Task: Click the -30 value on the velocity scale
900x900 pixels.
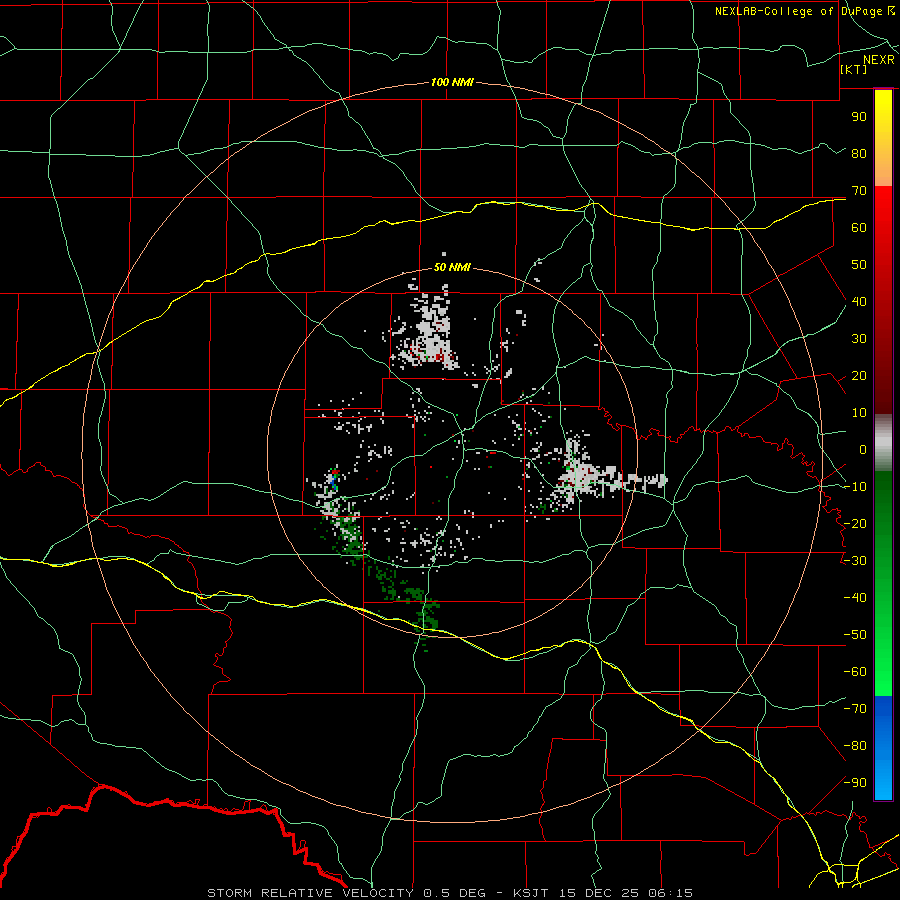Action: pyautogui.click(x=855, y=560)
